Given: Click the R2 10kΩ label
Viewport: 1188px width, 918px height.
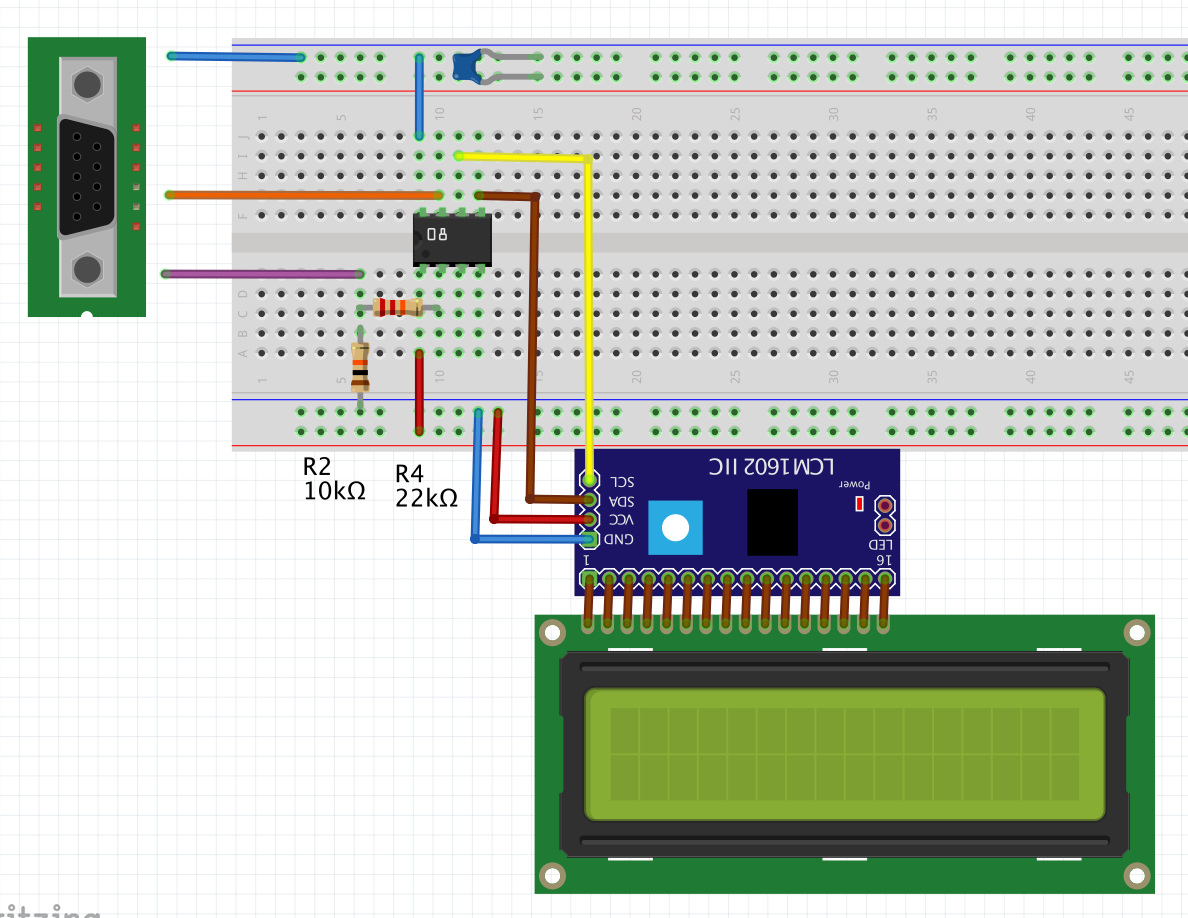Looking at the screenshot, I should 334,479.
